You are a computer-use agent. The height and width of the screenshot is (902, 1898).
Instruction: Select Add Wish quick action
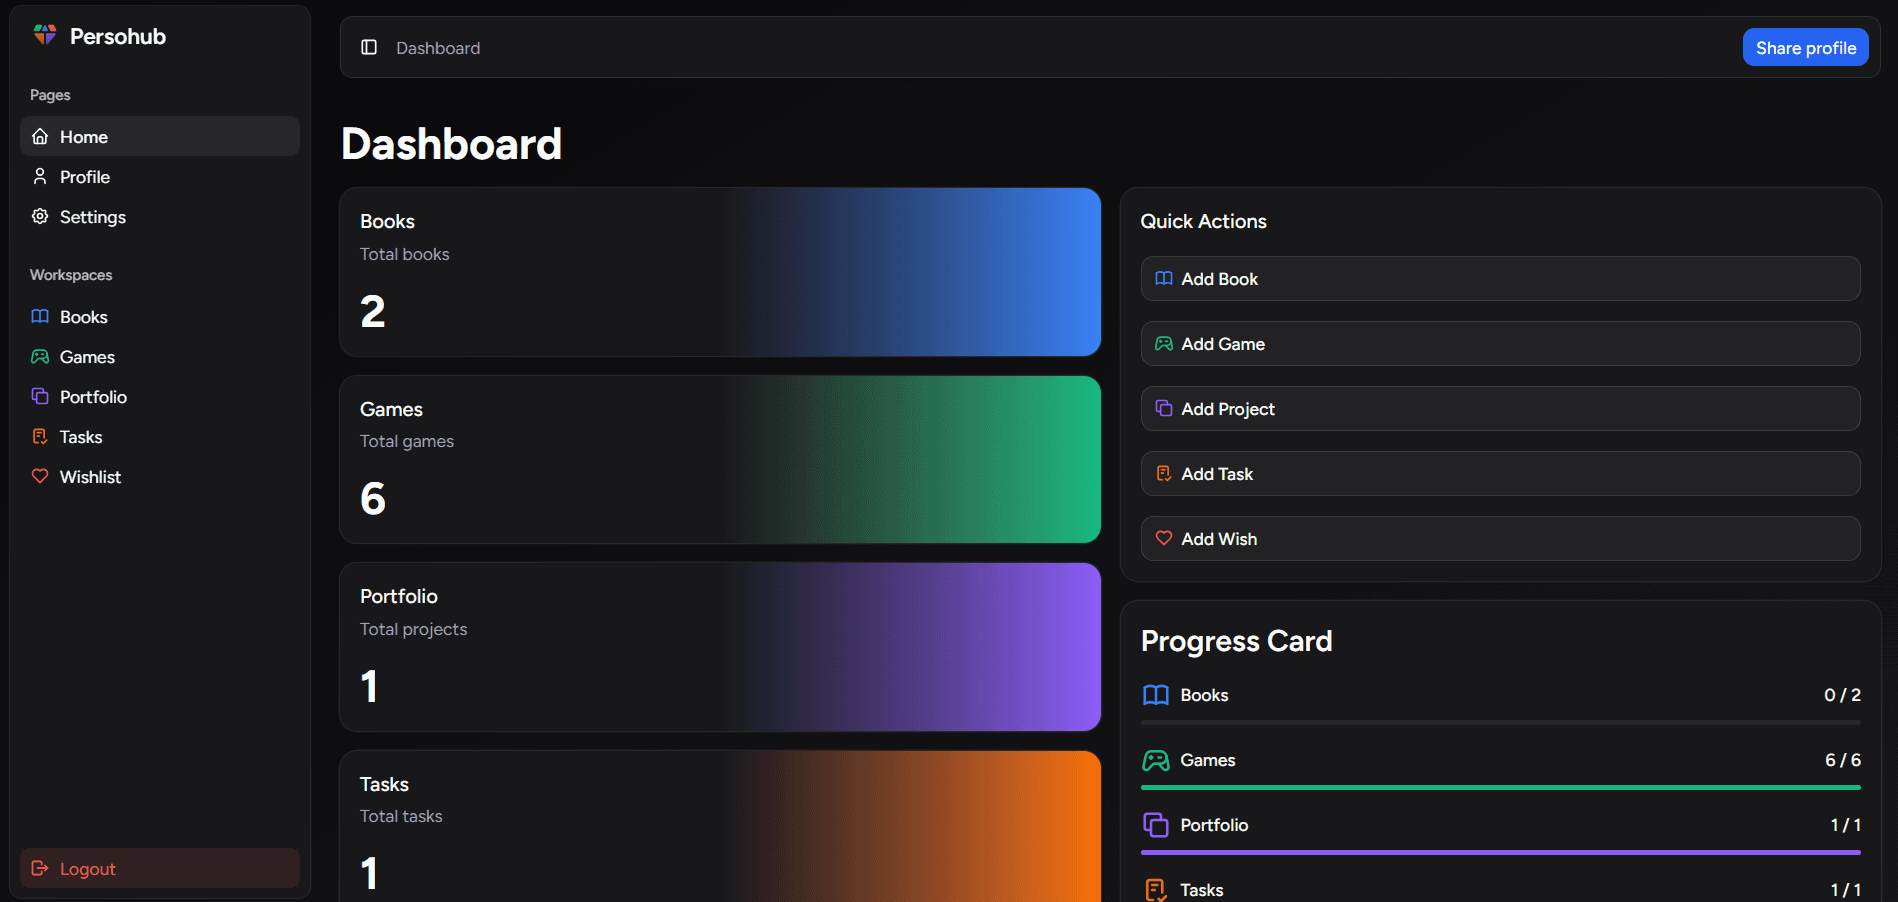[x=1500, y=539]
